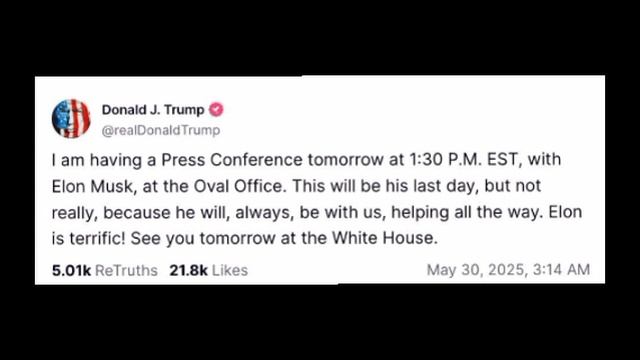This screenshot has width=640, height=360.
Task: Open the Donald J. Trump display name
Action: [153, 109]
